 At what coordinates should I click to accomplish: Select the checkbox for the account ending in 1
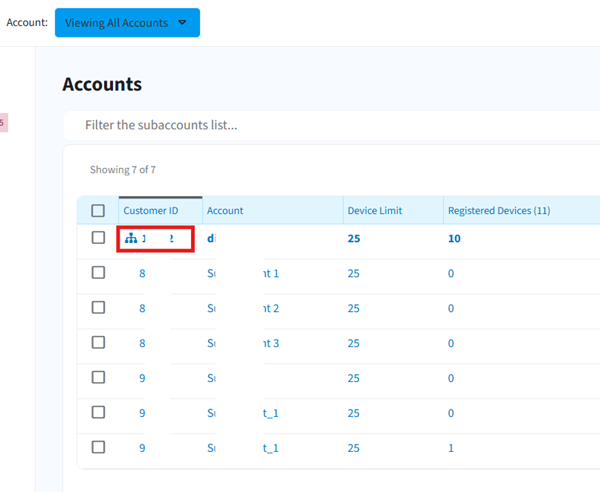point(98,273)
